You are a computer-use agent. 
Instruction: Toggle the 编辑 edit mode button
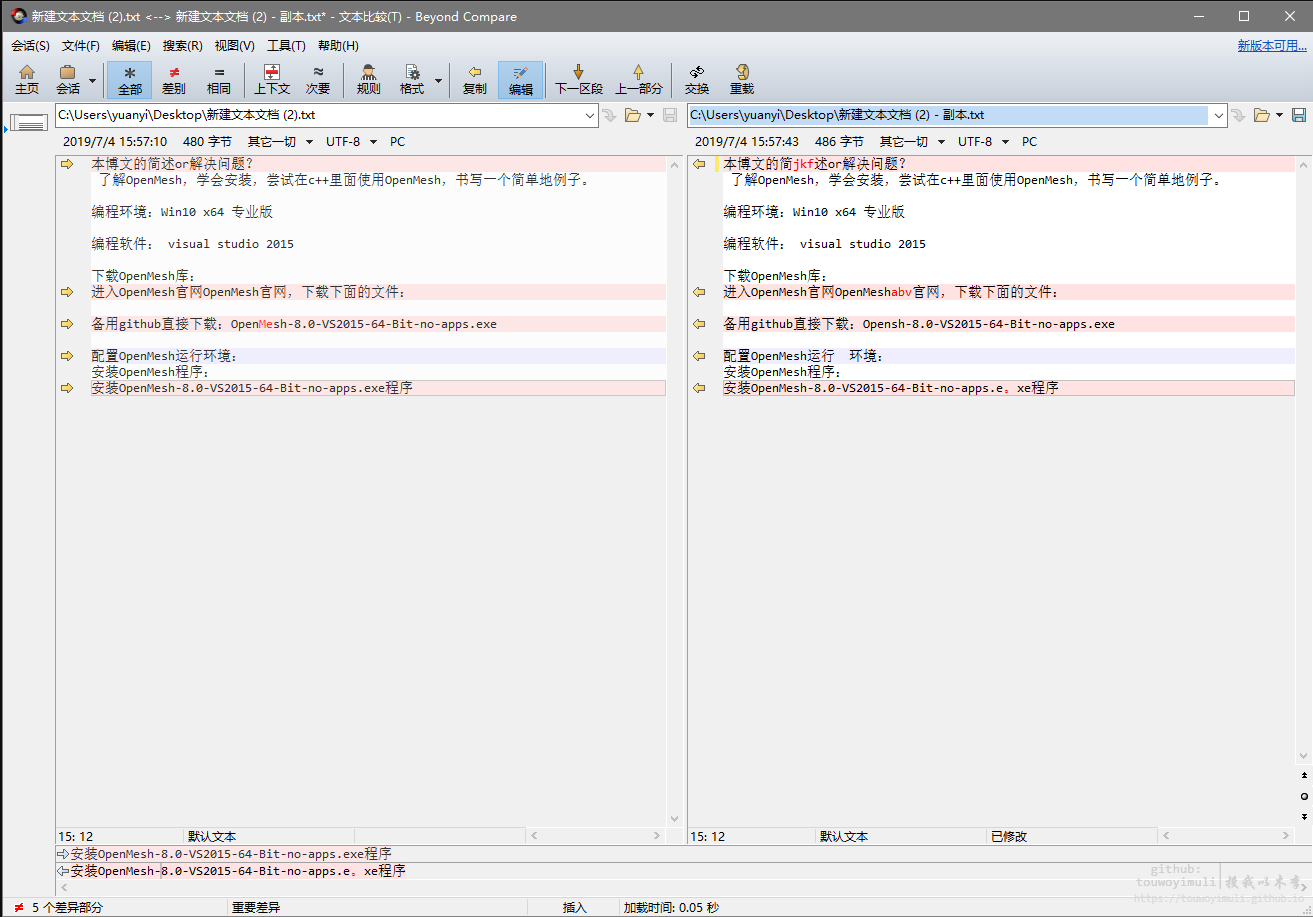coord(521,80)
